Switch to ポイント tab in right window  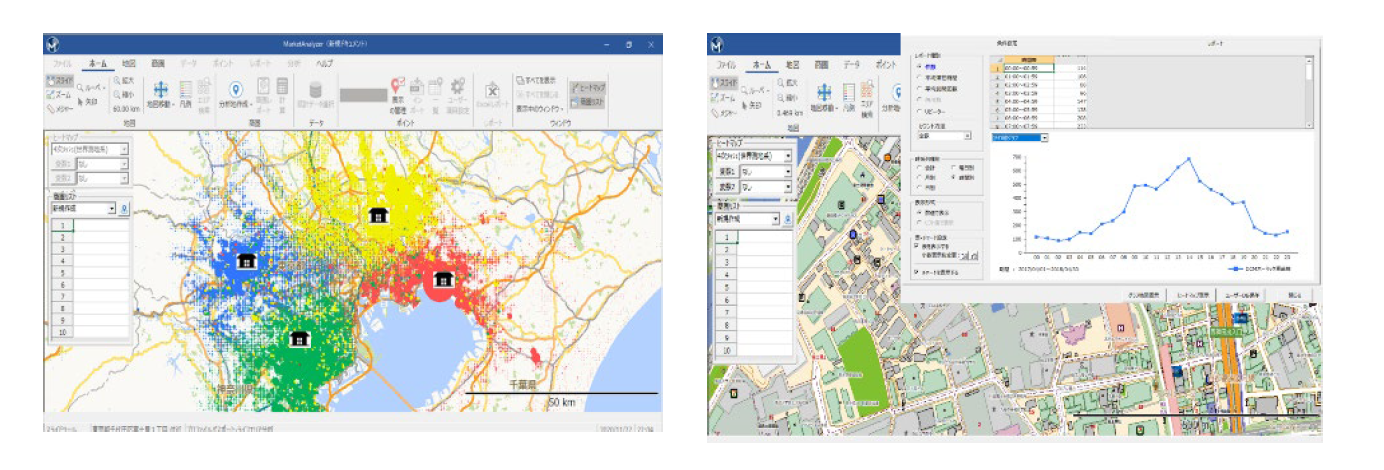(887, 63)
